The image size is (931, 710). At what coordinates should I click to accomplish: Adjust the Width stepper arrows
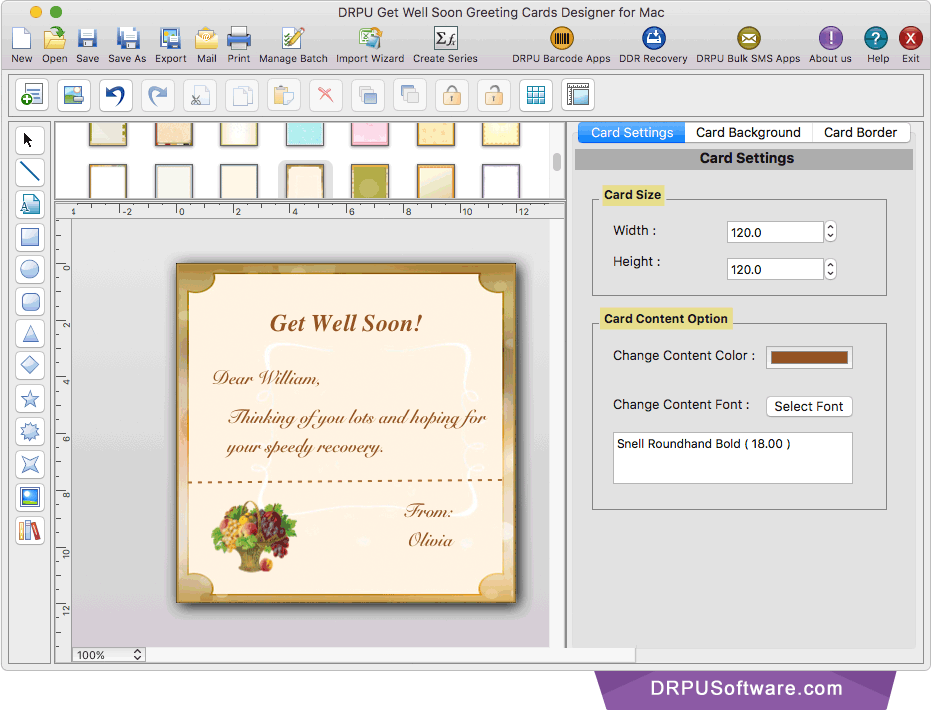(x=831, y=232)
